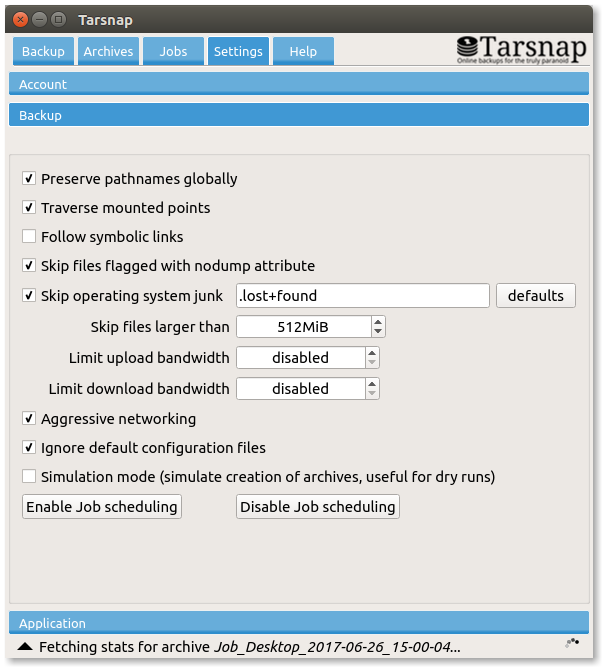Viewport: 602px width, 667px height.
Task: Click Disable Job scheduling button
Action: pos(318,507)
